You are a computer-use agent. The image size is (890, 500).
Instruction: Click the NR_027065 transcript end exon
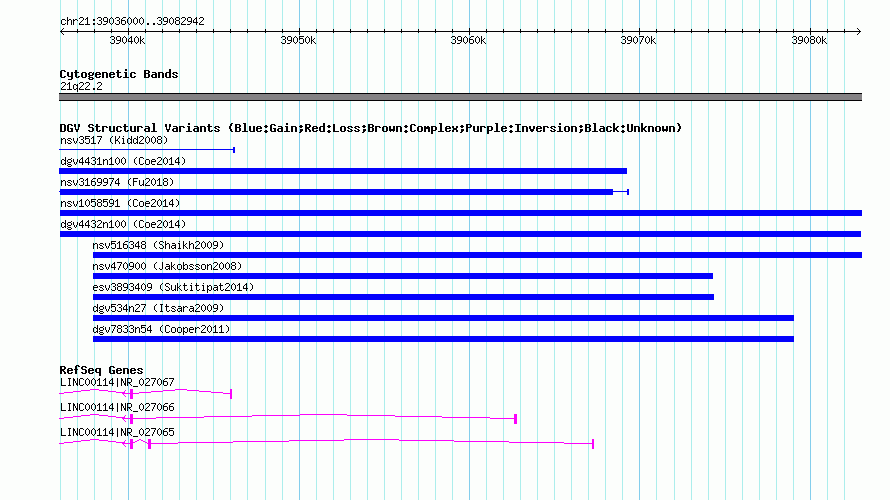click(x=593, y=444)
